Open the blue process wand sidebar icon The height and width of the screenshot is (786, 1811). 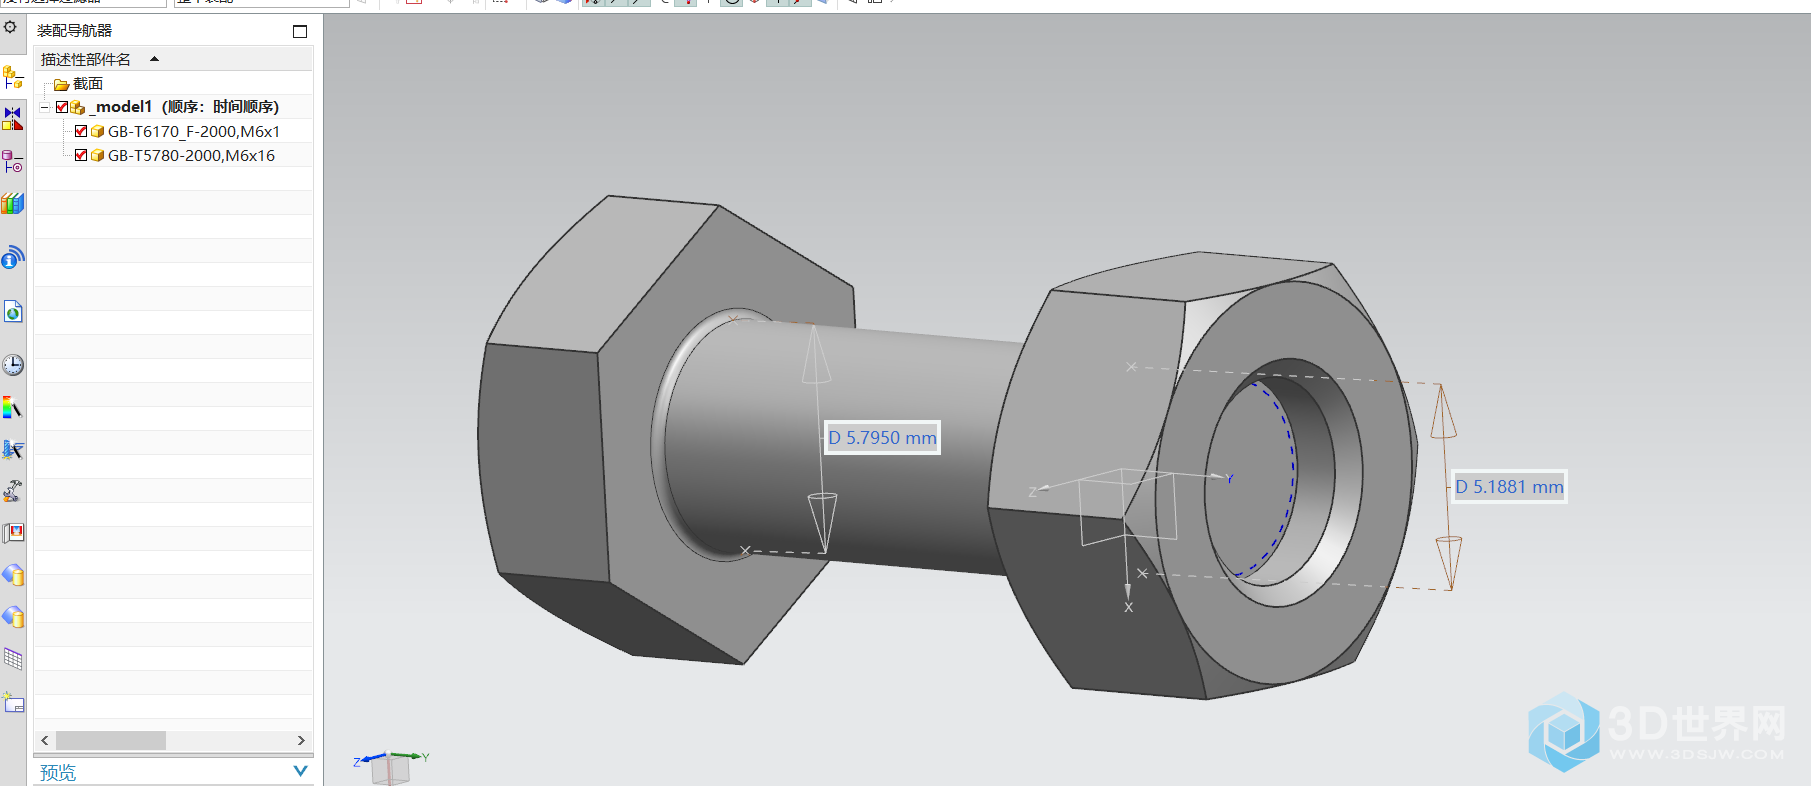point(13,449)
